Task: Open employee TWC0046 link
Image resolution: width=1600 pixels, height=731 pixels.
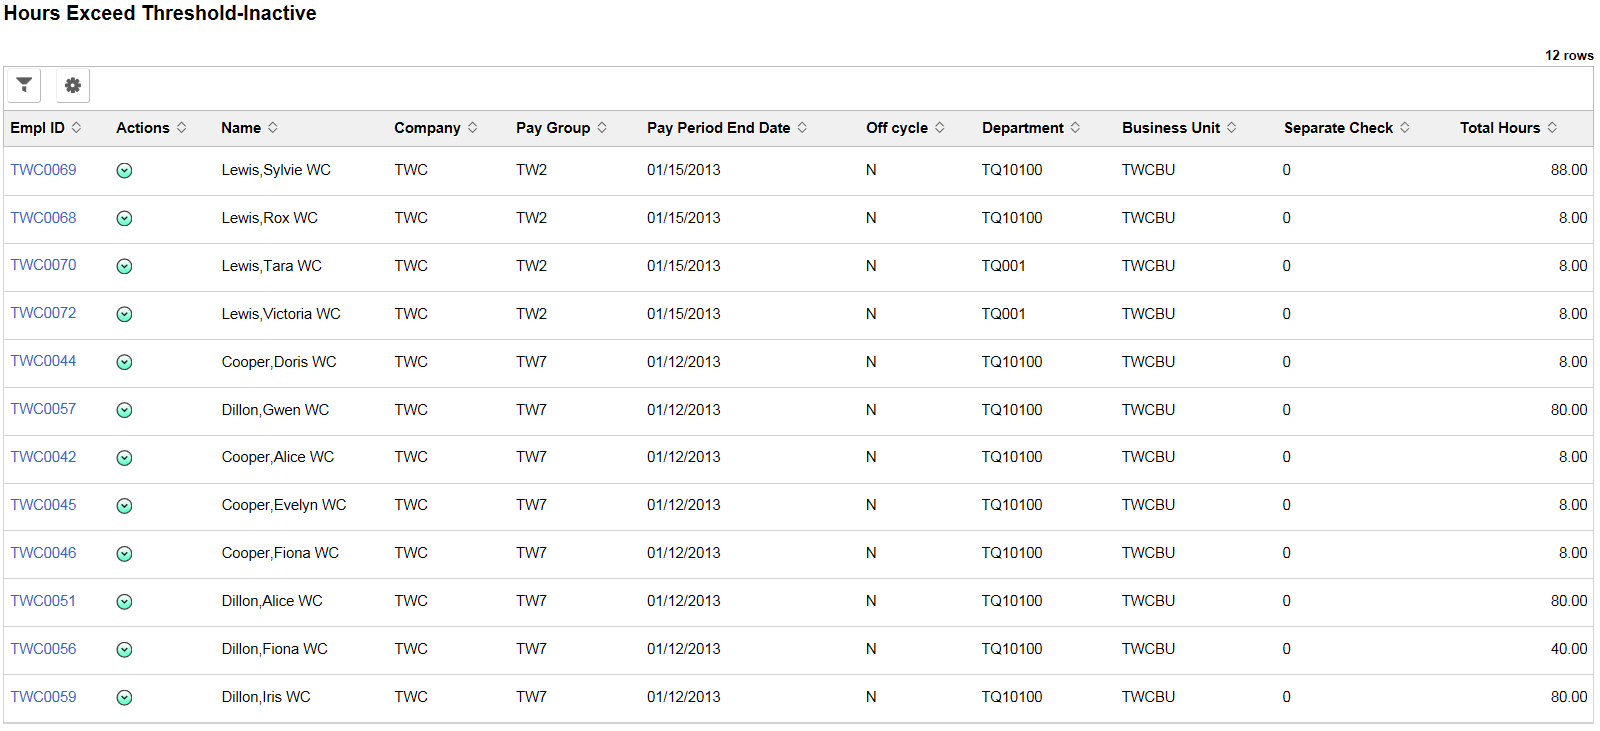Action: tap(43, 553)
